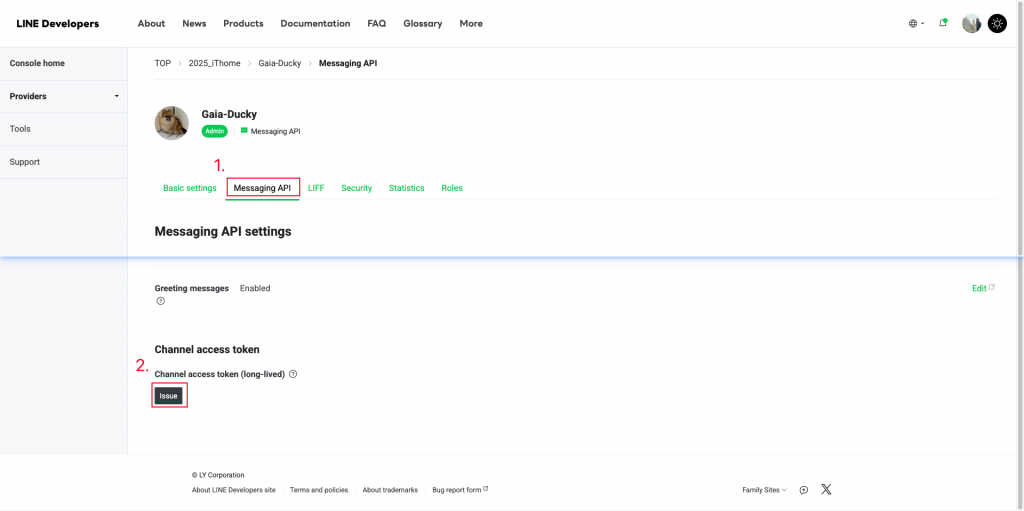Click the LINE Developers logo

pyautogui.click(x=57, y=24)
